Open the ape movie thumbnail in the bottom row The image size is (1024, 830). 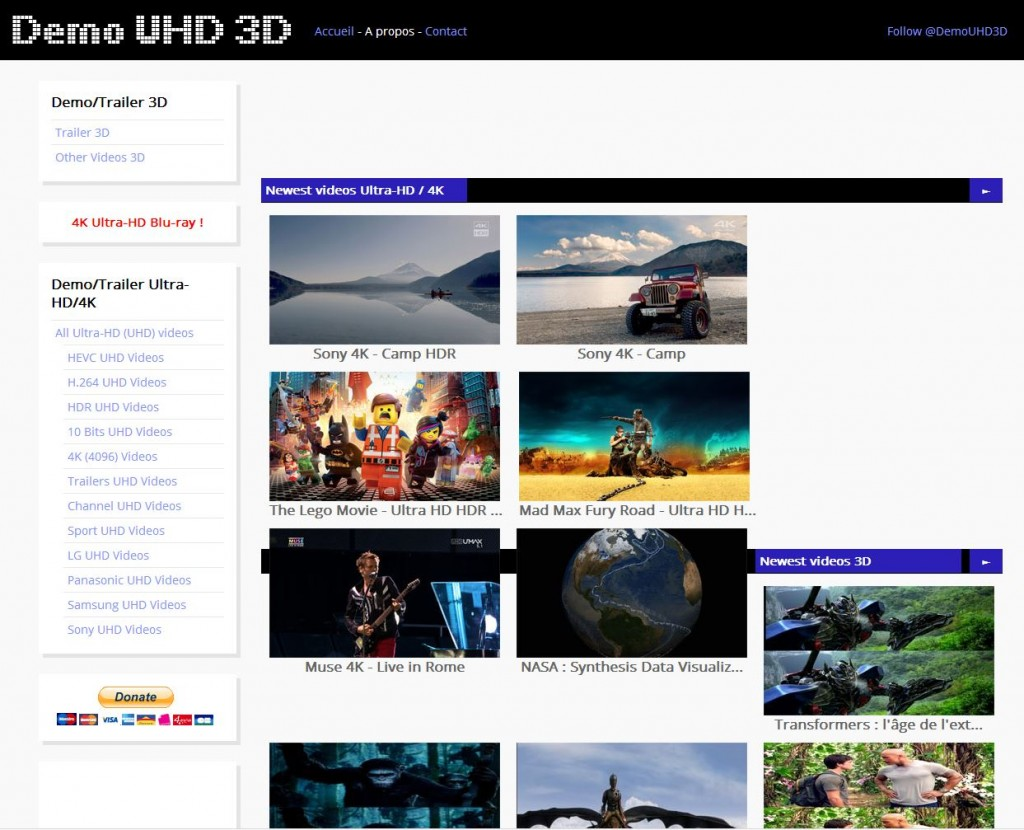point(385,786)
